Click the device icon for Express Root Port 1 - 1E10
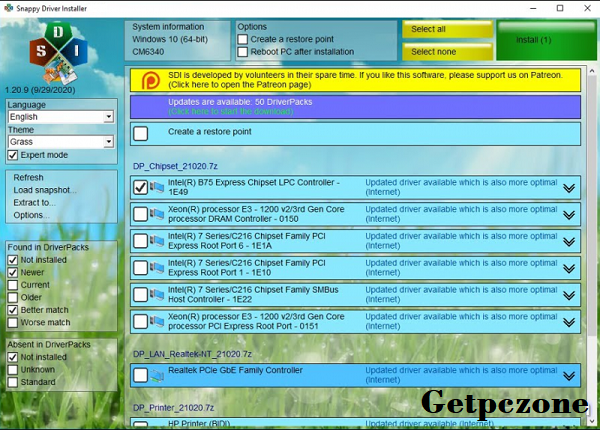The image size is (600, 430). coord(157,267)
